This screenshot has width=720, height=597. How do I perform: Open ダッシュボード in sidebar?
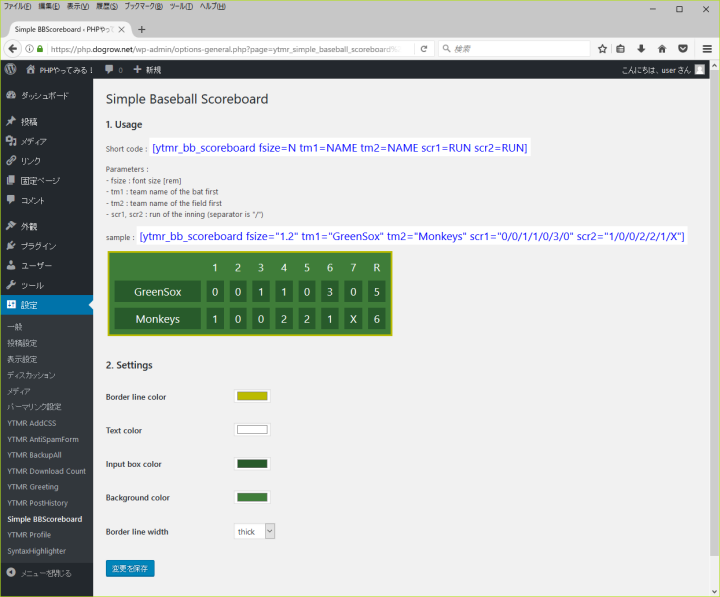tap(47, 96)
